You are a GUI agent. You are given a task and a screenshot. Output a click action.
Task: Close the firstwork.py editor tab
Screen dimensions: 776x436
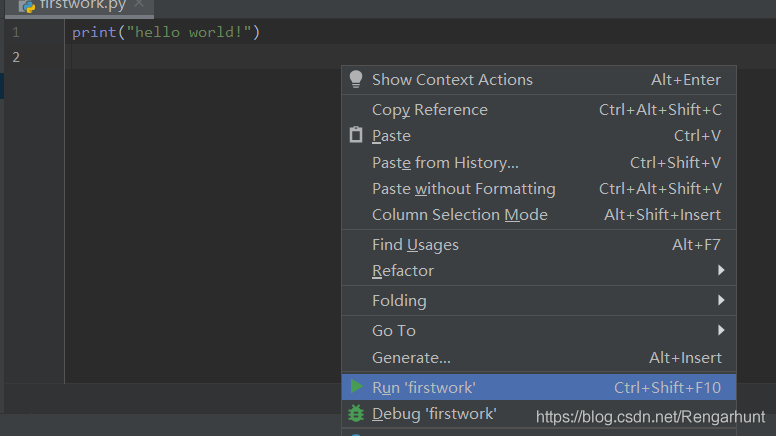139,4
